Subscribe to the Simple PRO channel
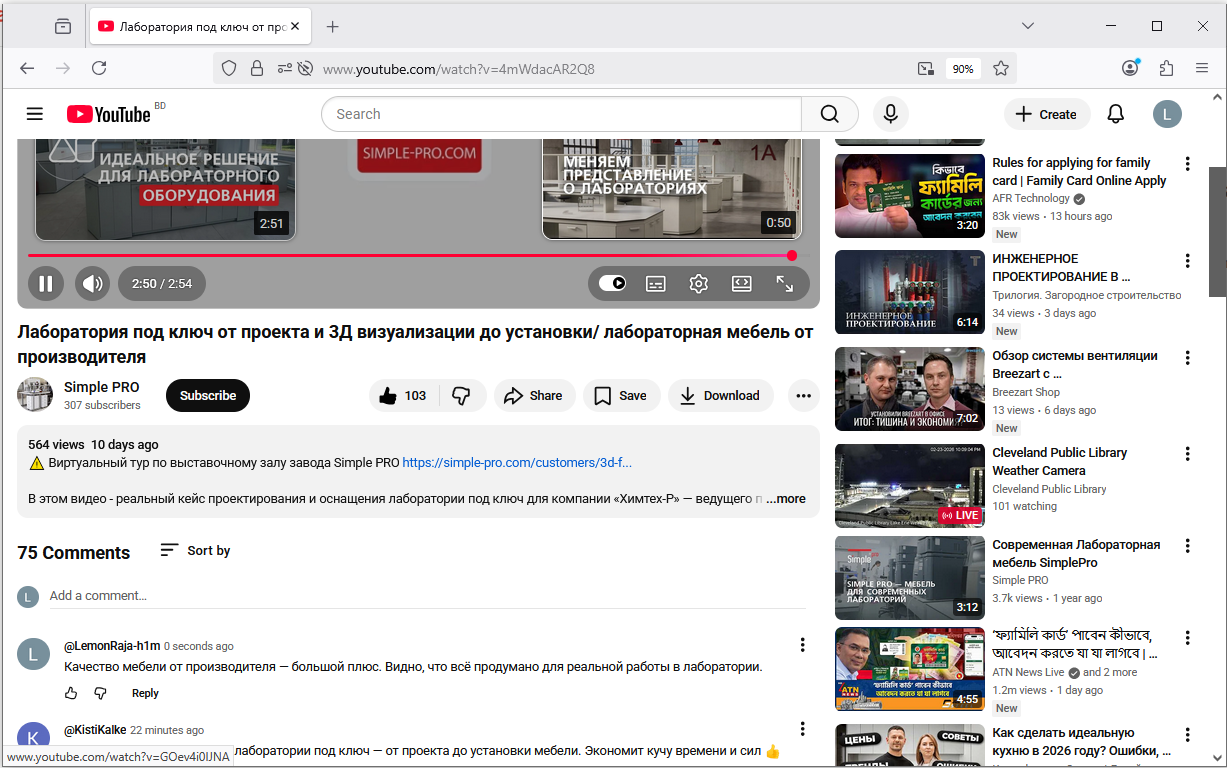The width and height of the screenshot is (1227, 768). [208, 396]
